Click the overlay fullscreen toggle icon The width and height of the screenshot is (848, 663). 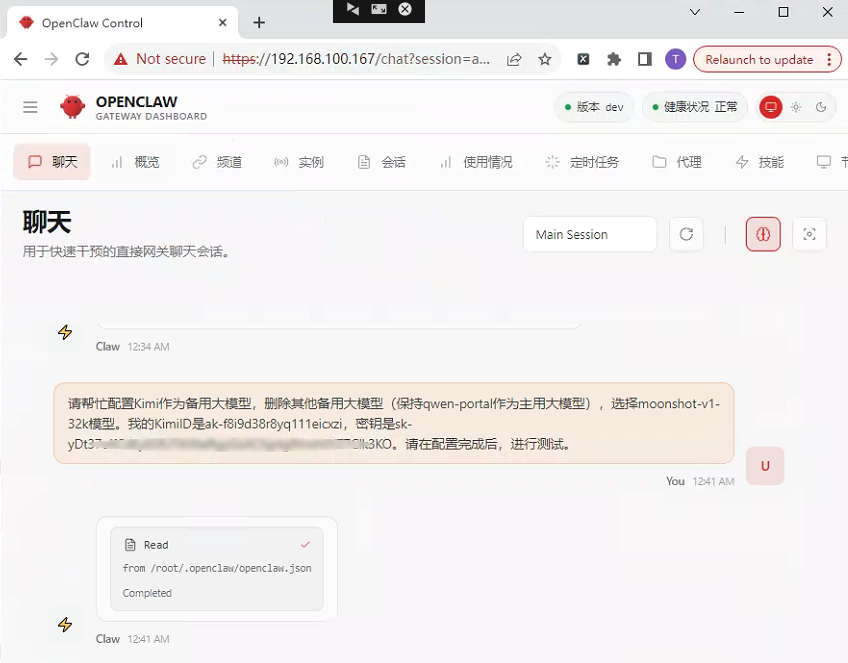click(x=379, y=9)
